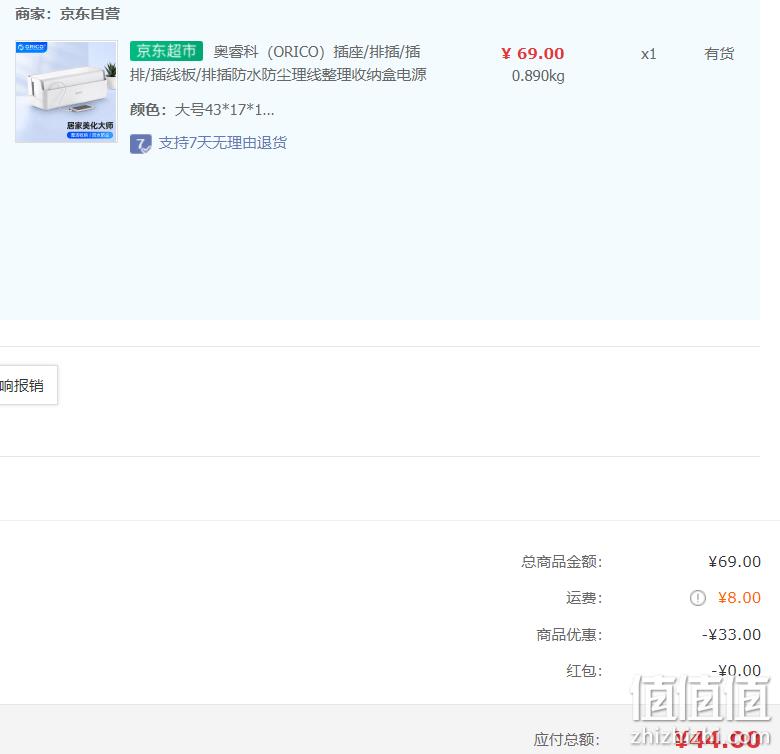780x754 pixels.
Task: Open the ORICO storage box product thumbnail
Action: click(x=67, y=92)
